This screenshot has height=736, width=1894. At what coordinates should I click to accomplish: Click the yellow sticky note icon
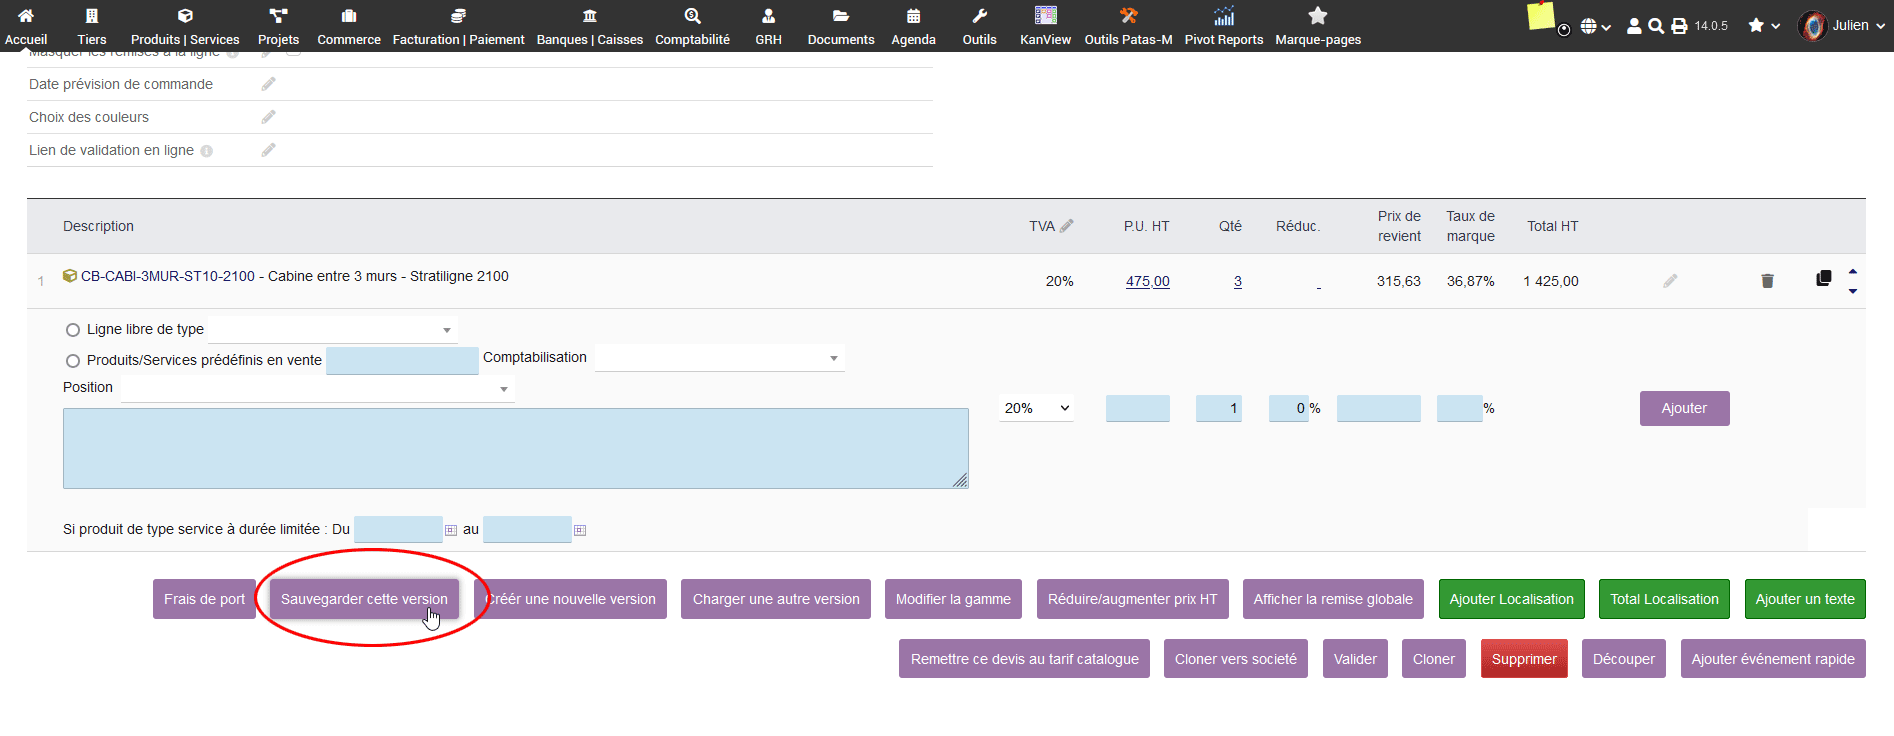click(x=1541, y=16)
